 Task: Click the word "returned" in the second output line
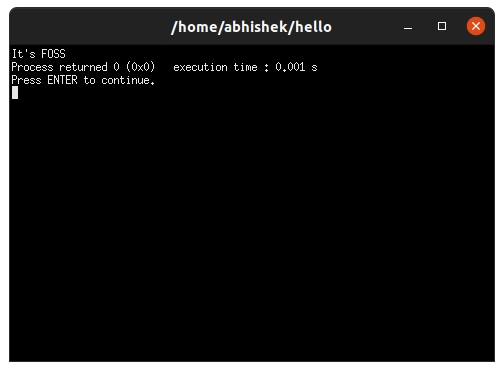(x=83, y=67)
